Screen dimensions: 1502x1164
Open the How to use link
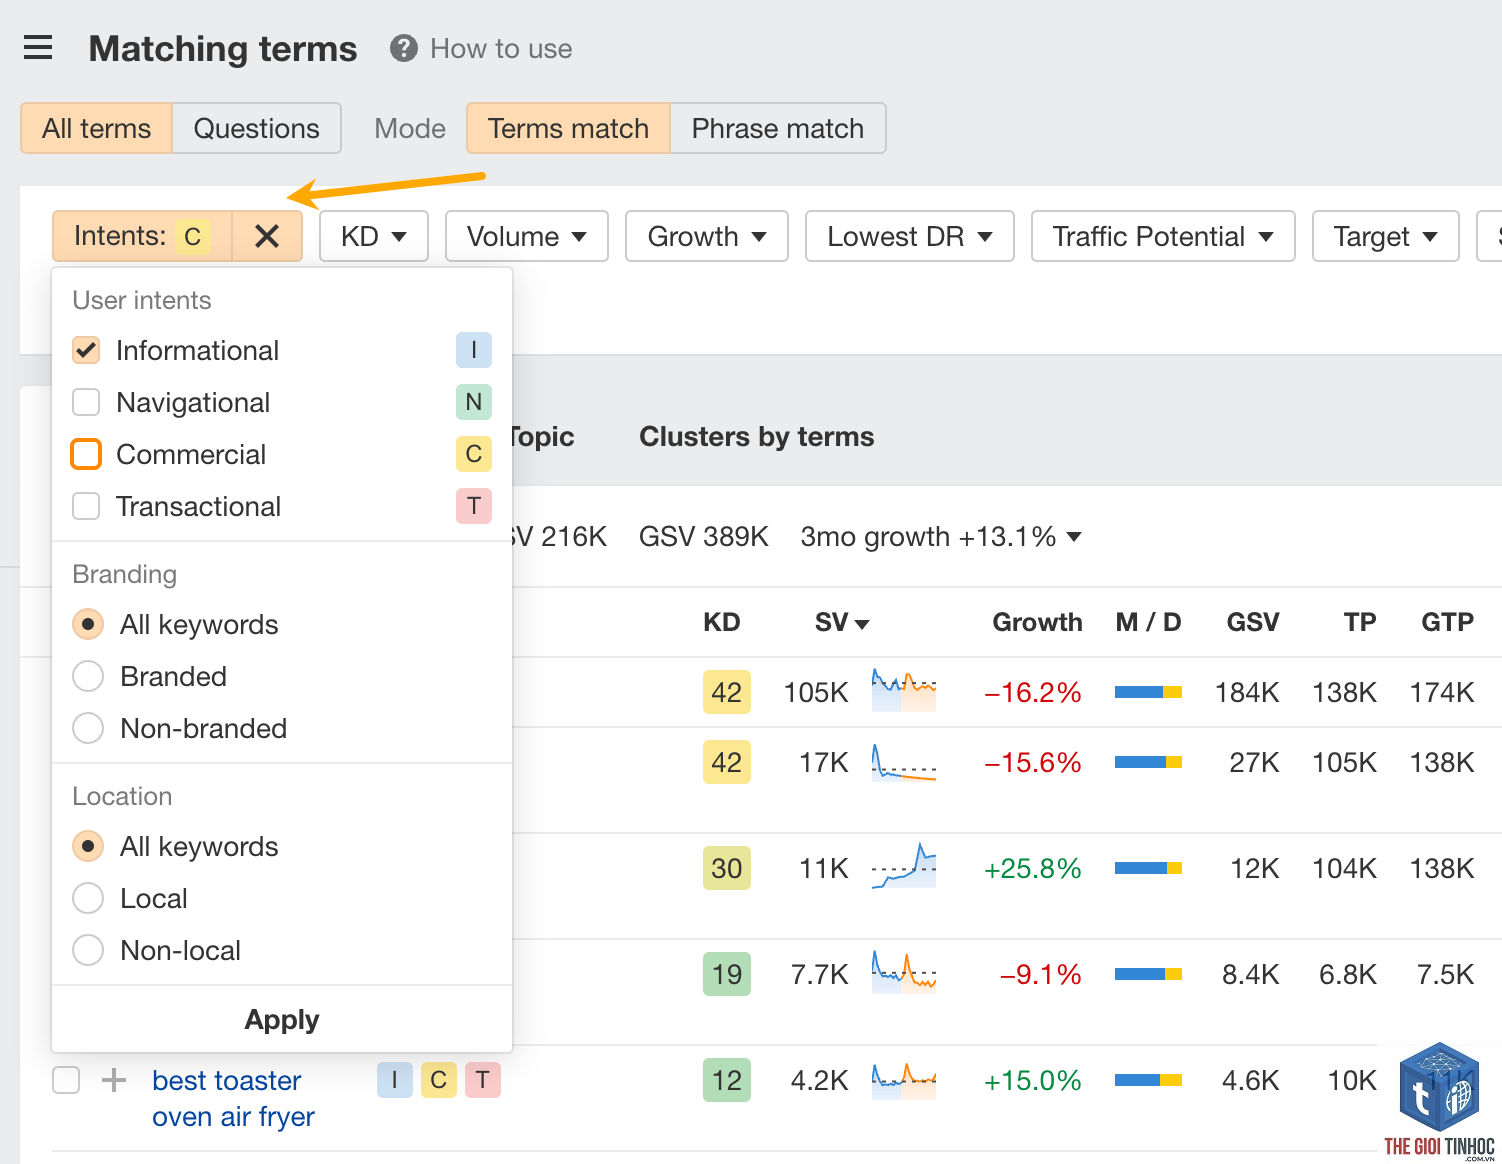click(501, 49)
